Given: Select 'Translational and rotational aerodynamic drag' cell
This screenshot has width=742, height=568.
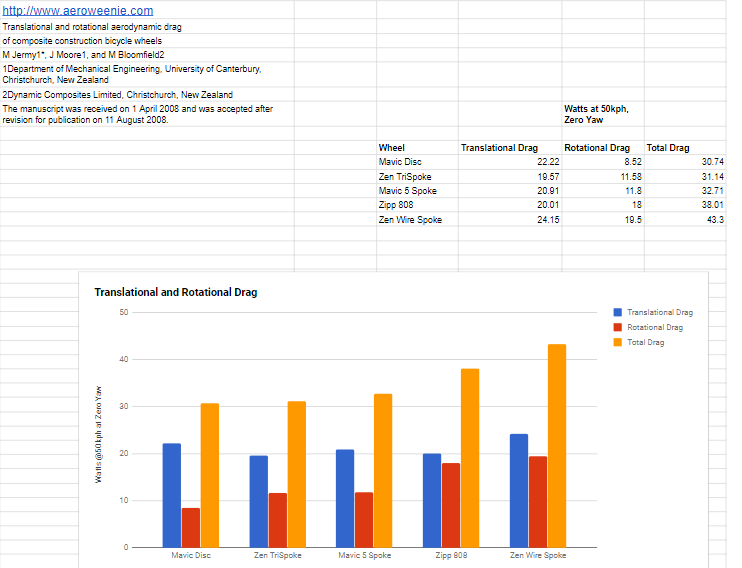Looking at the screenshot, I should coord(147,27).
